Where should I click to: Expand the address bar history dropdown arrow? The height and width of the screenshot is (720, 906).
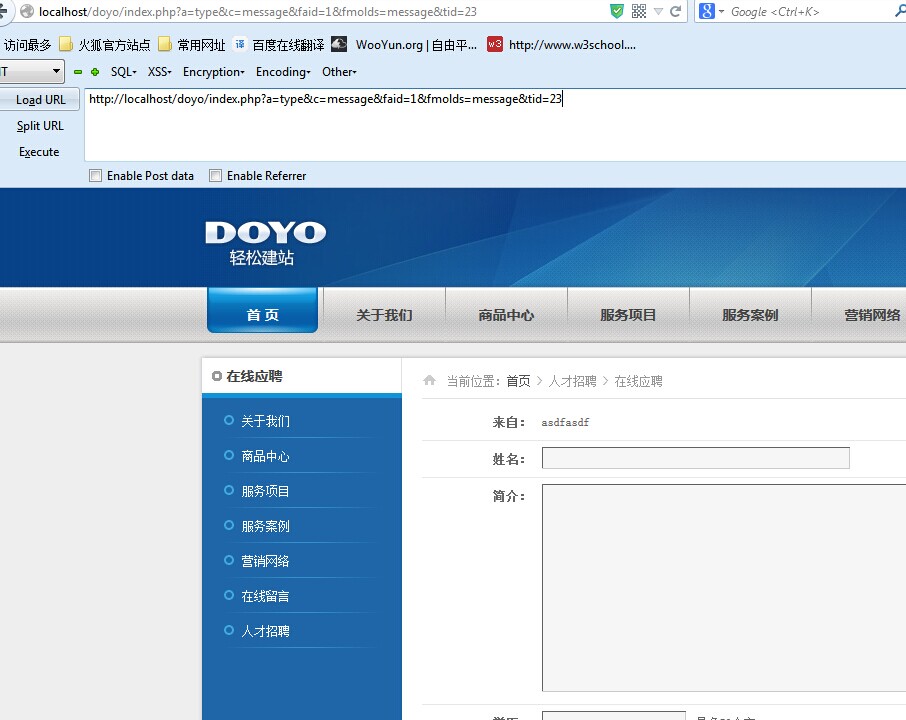(x=658, y=11)
